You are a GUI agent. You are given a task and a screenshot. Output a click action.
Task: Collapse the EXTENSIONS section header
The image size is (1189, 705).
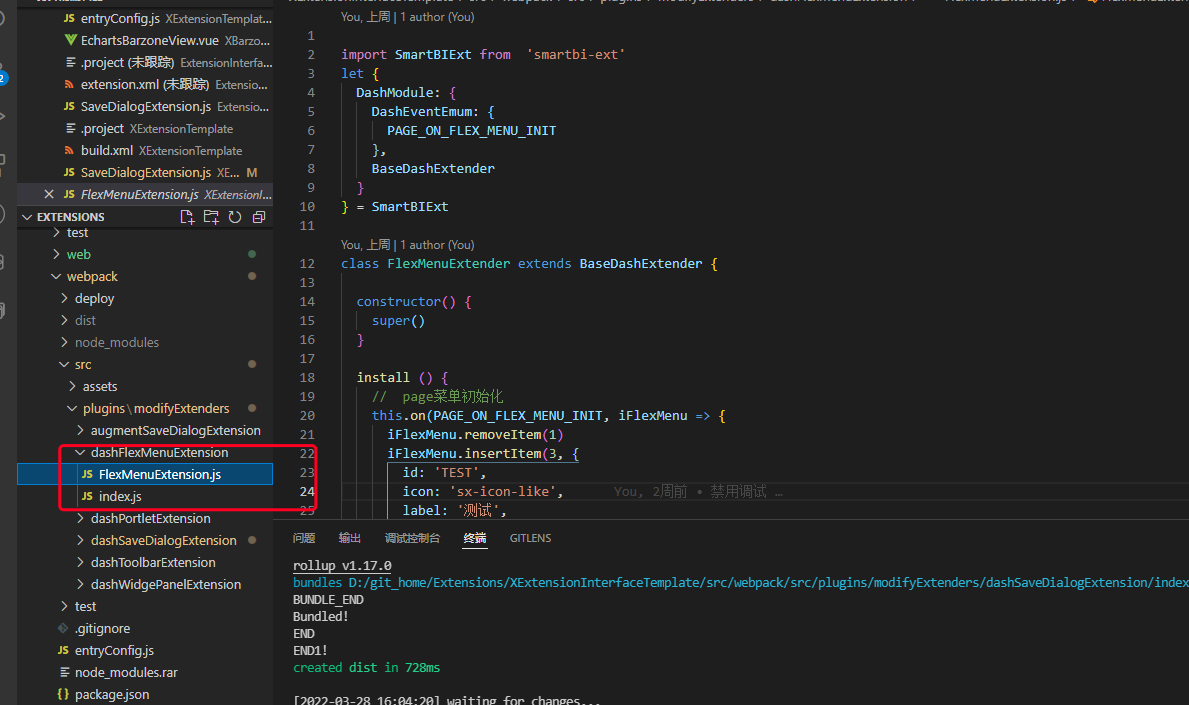pos(27,217)
